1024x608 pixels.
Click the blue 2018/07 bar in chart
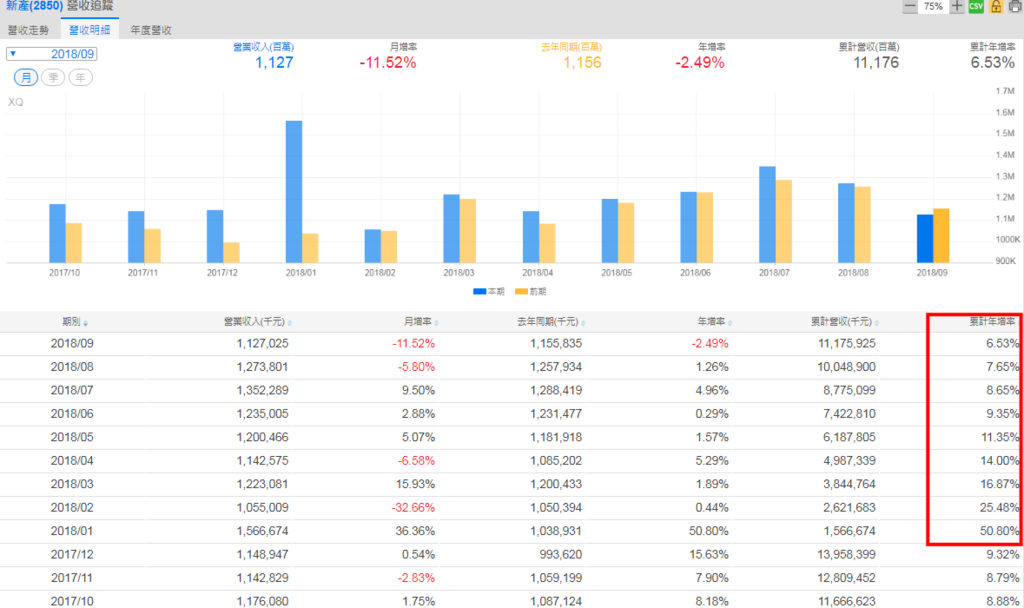767,215
